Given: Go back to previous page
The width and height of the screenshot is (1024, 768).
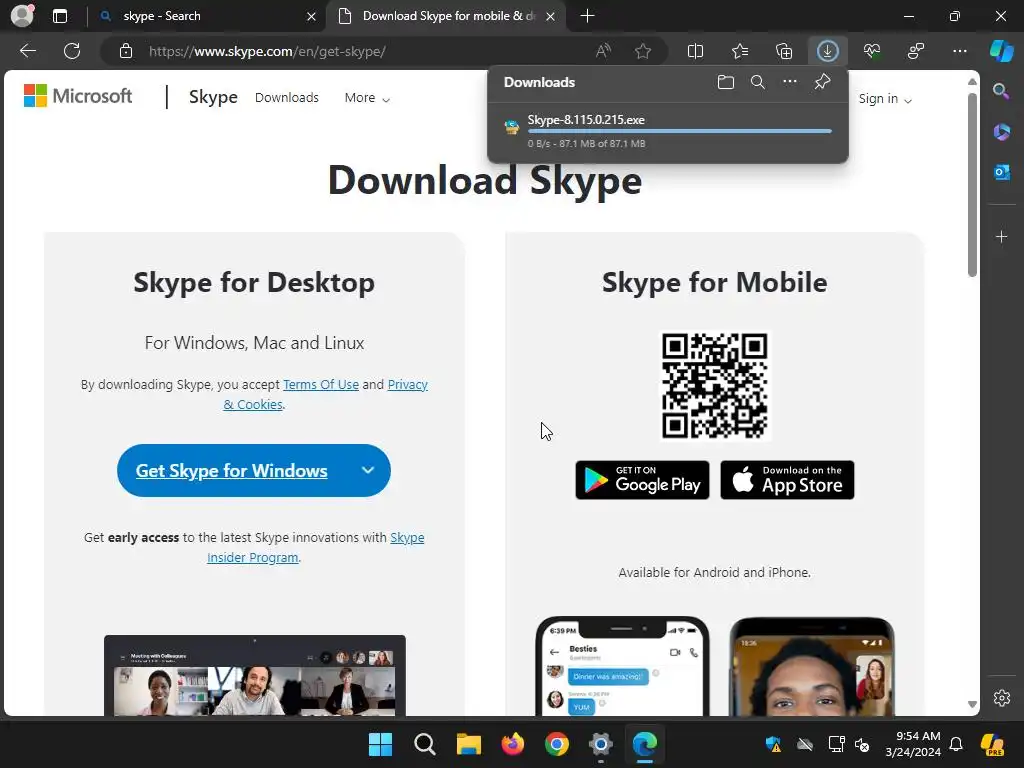Looking at the screenshot, I should point(28,51).
